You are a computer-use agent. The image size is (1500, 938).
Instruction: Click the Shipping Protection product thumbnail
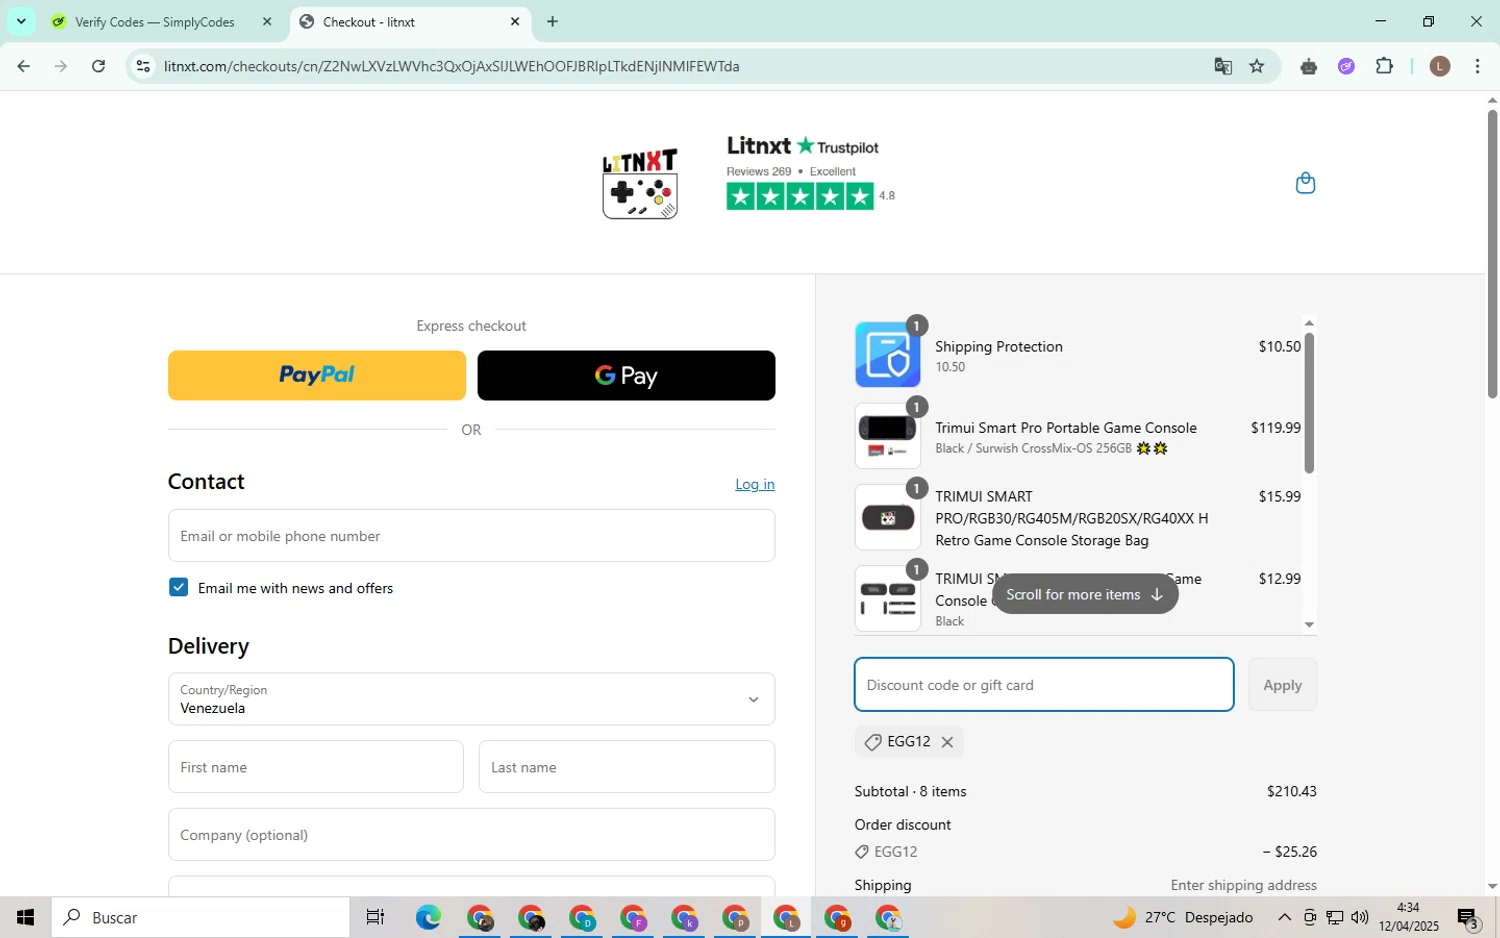888,355
